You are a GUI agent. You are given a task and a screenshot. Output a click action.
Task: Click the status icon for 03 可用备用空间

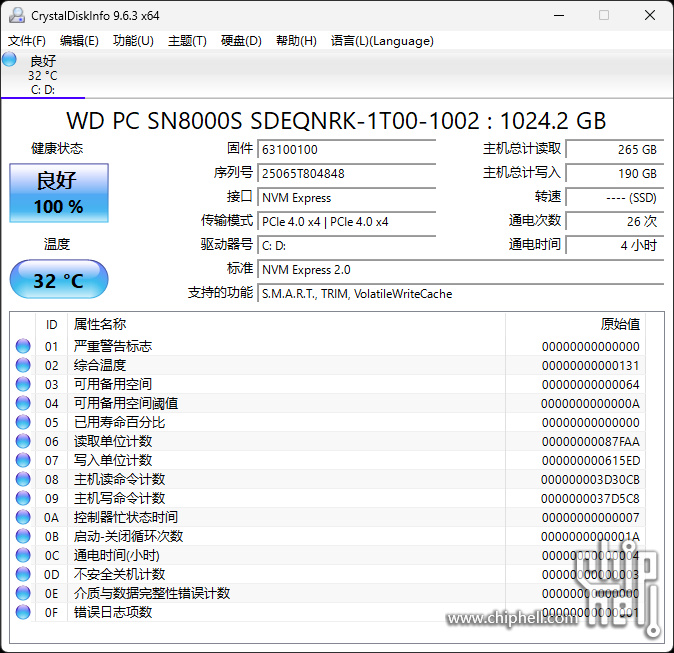(x=23, y=384)
